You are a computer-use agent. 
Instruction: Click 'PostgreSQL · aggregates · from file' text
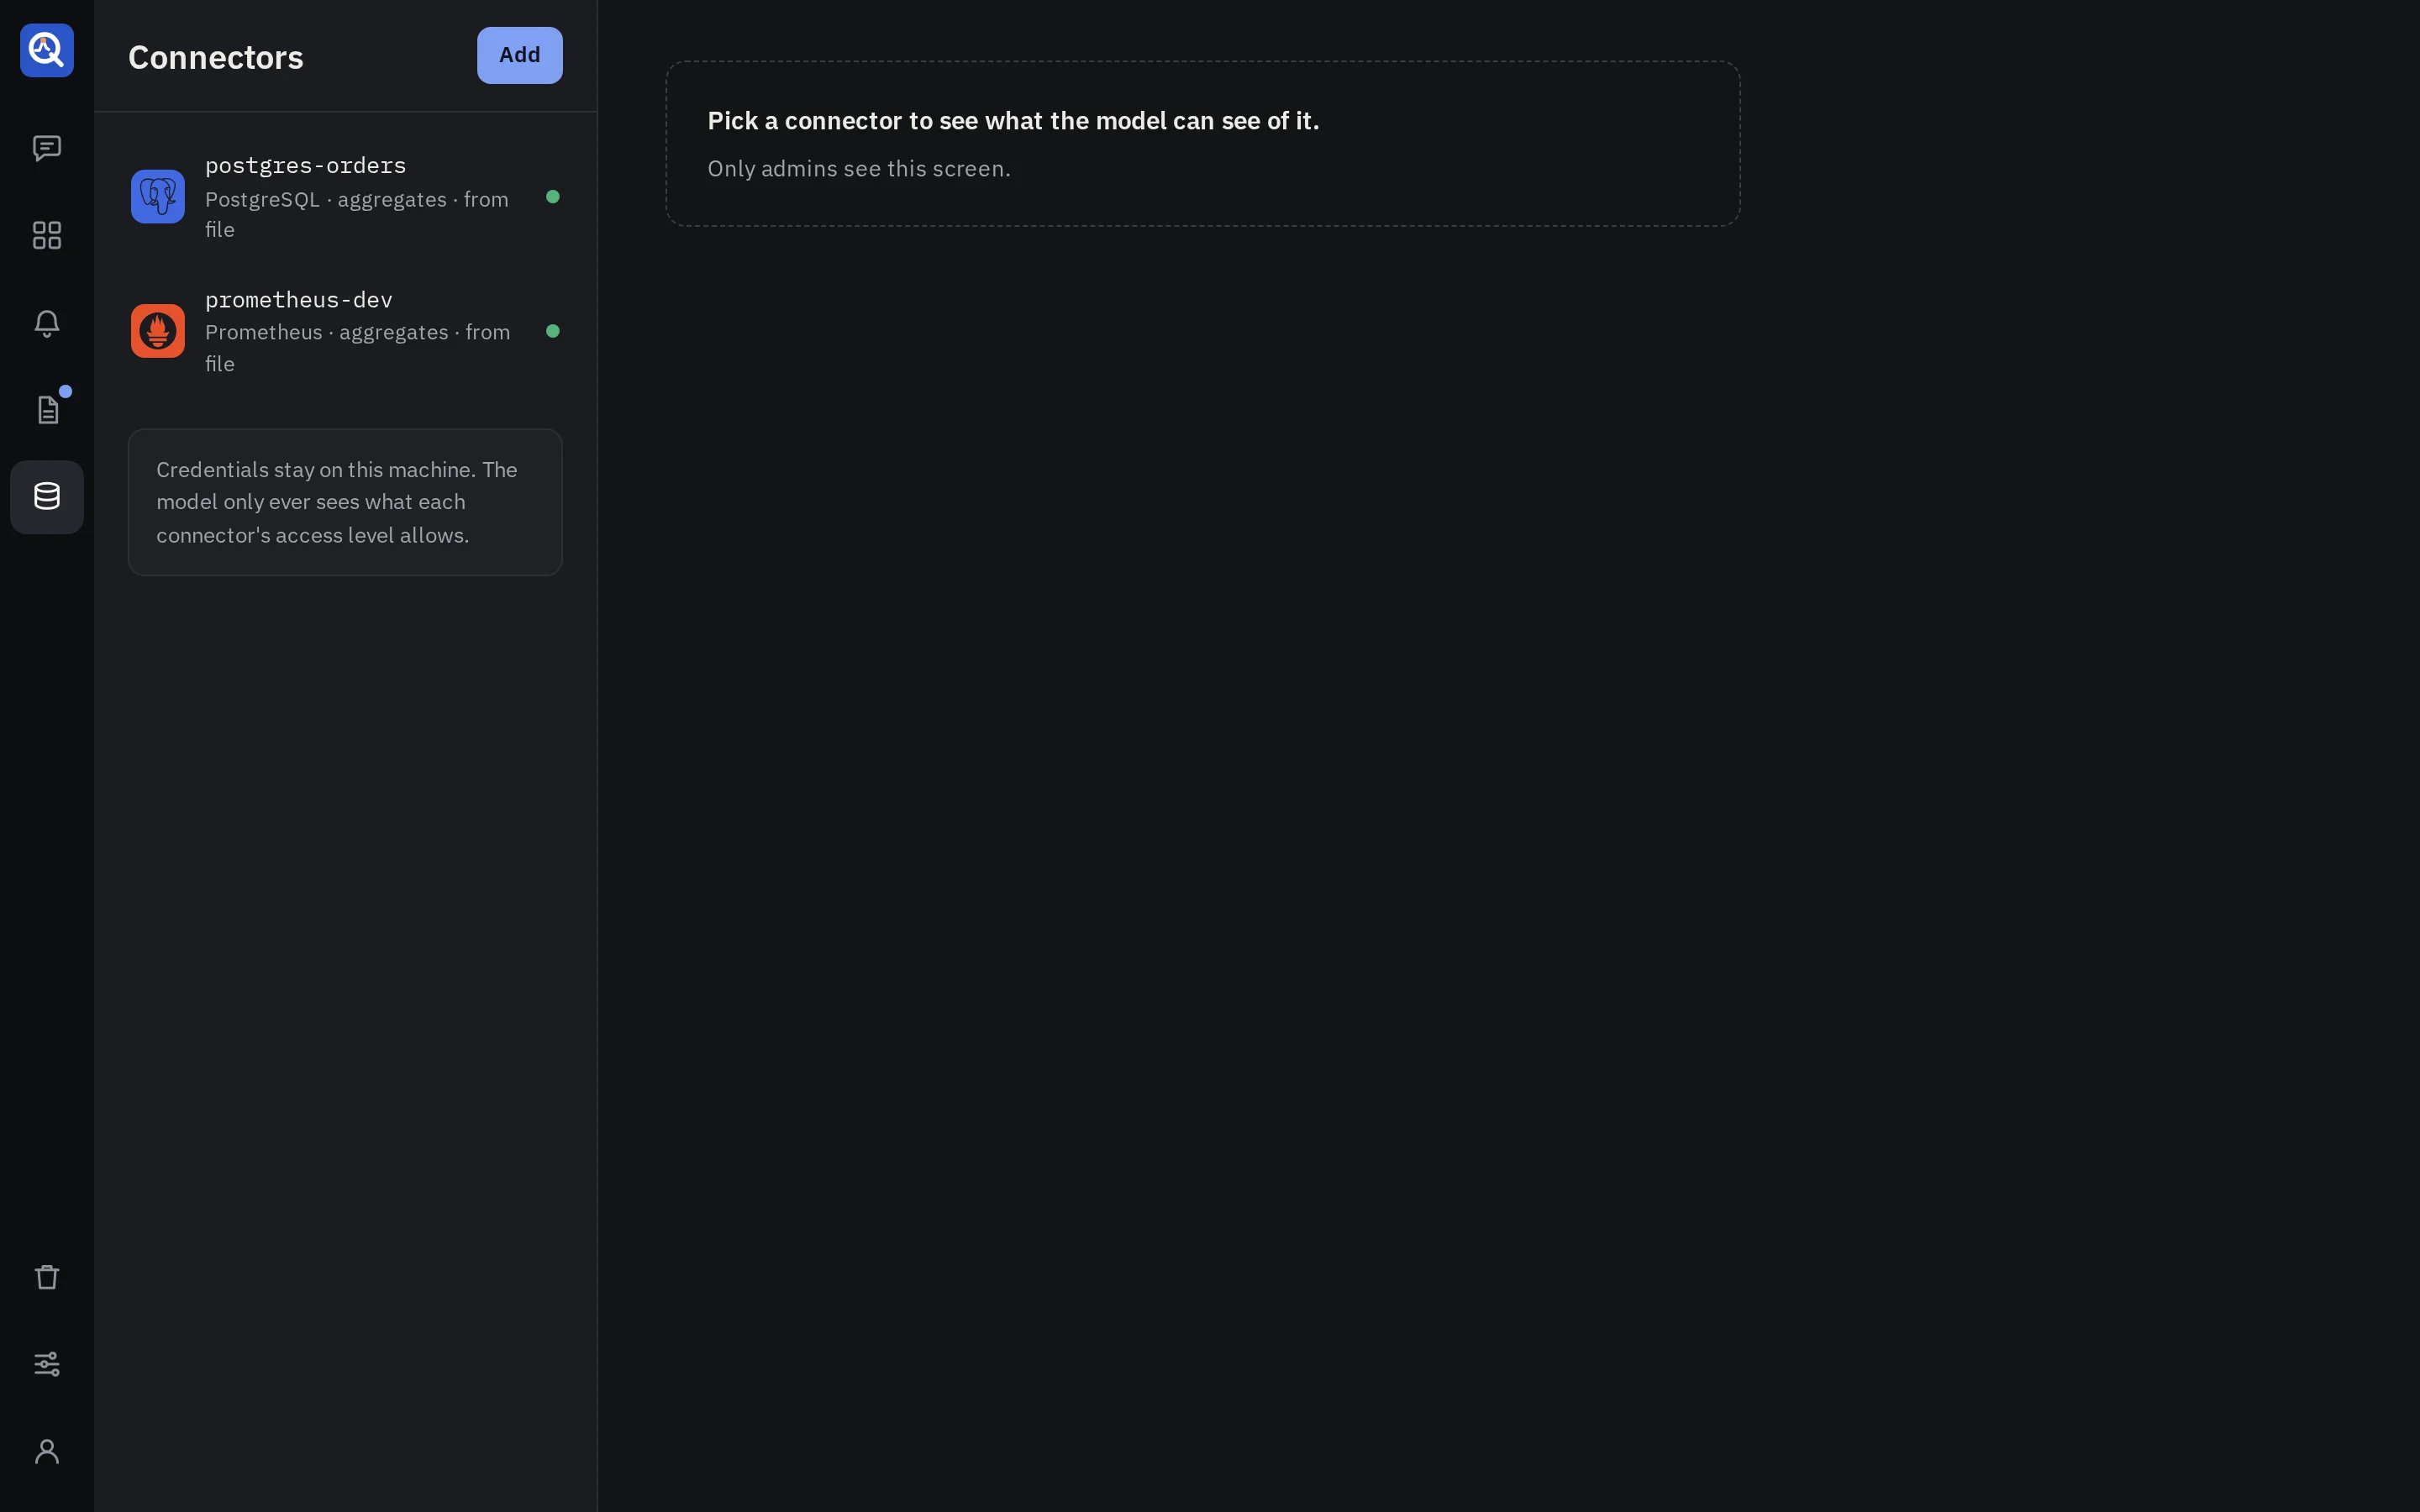(x=357, y=214)
